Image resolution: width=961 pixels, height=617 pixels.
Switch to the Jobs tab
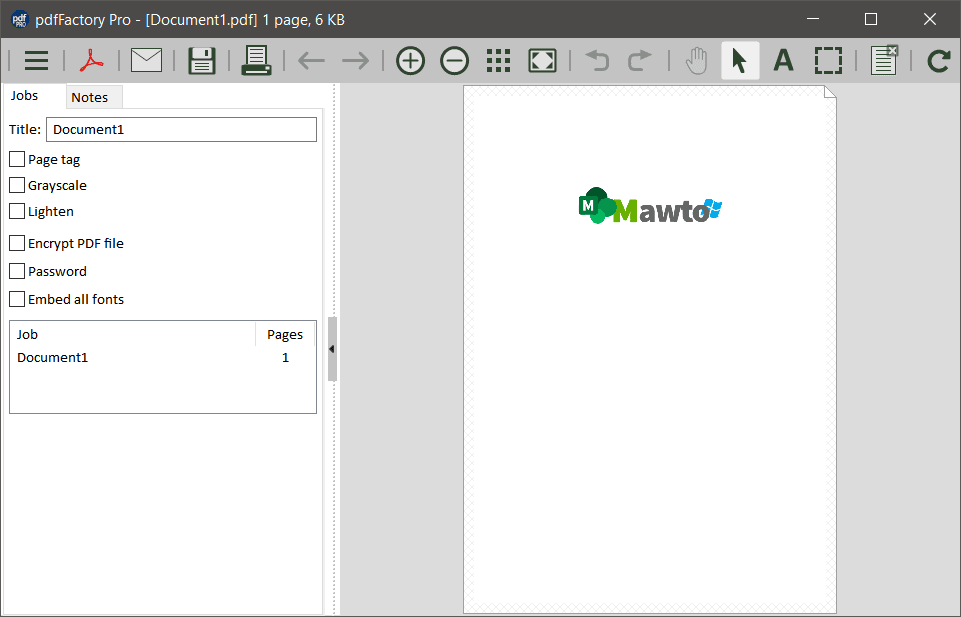point(25,96)
